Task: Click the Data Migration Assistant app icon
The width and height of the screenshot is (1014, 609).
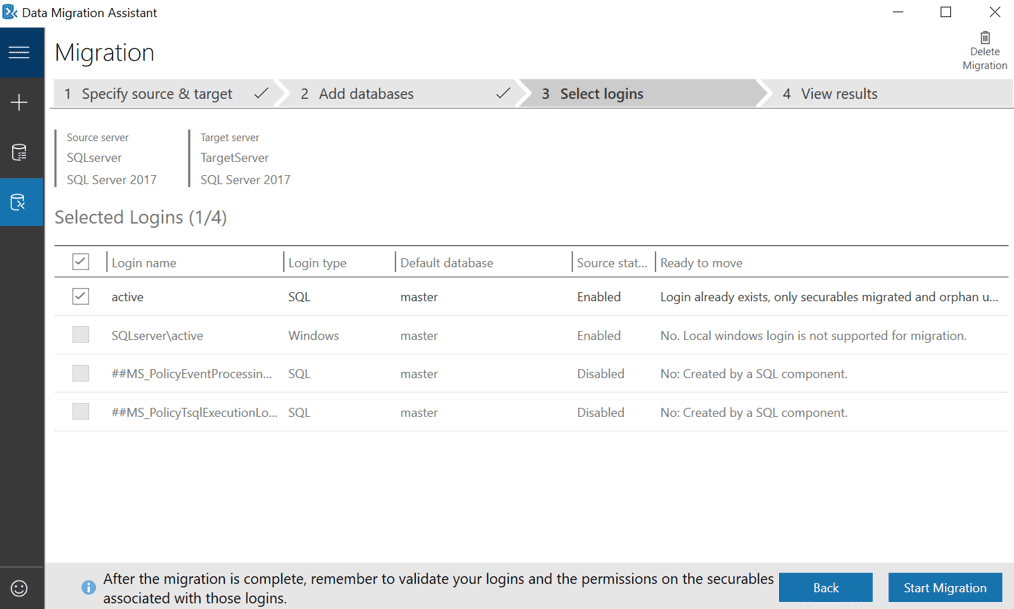Action: [10, 12]
